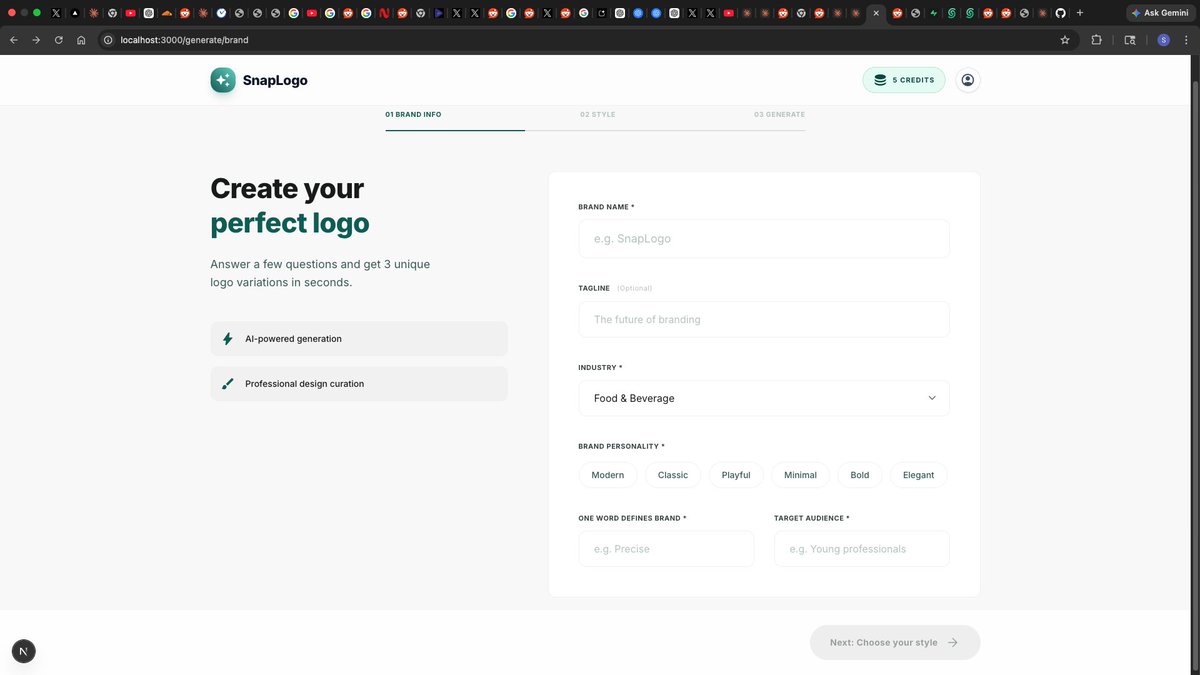Toggle the Modern personality chip
The height and width of the screenshot is (675, 1200).
[x=608, y=475]
